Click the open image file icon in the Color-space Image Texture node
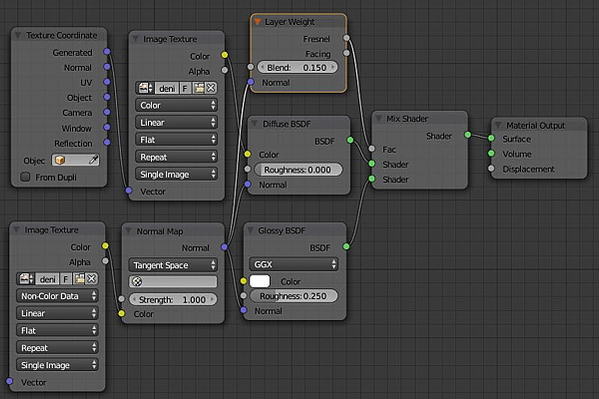The height and width of the screenshot is (399, 599). (199, 88)
